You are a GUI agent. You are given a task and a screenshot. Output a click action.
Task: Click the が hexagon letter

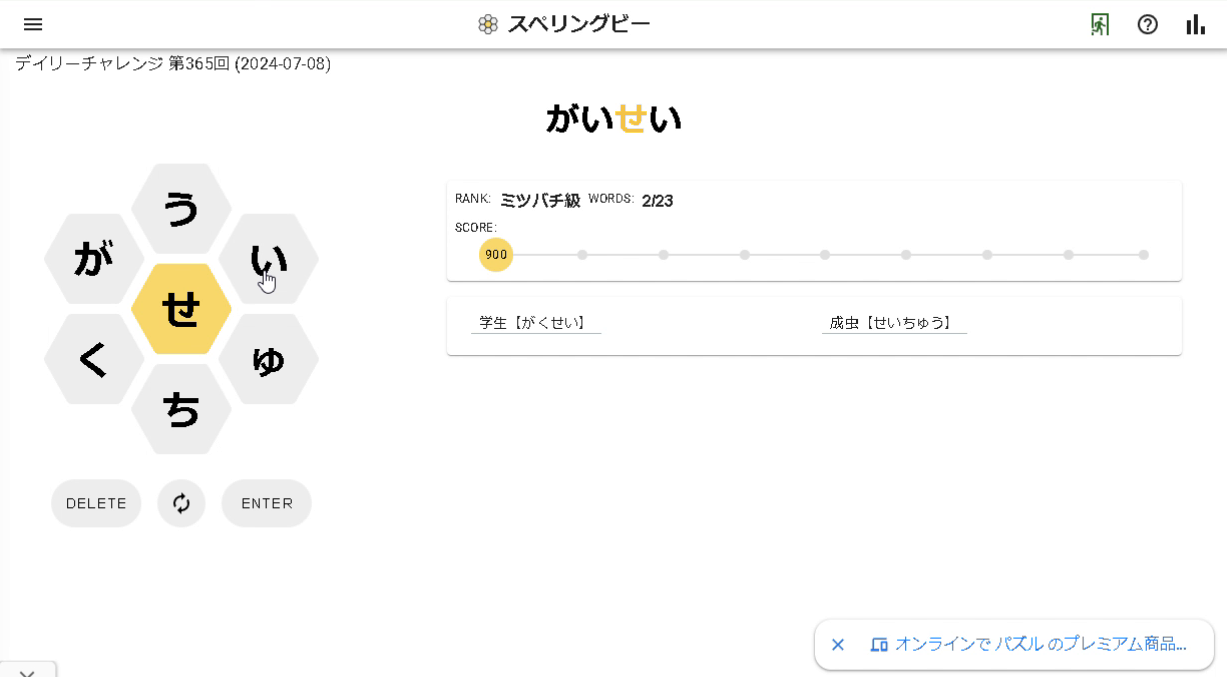click(x=92, y=258)
